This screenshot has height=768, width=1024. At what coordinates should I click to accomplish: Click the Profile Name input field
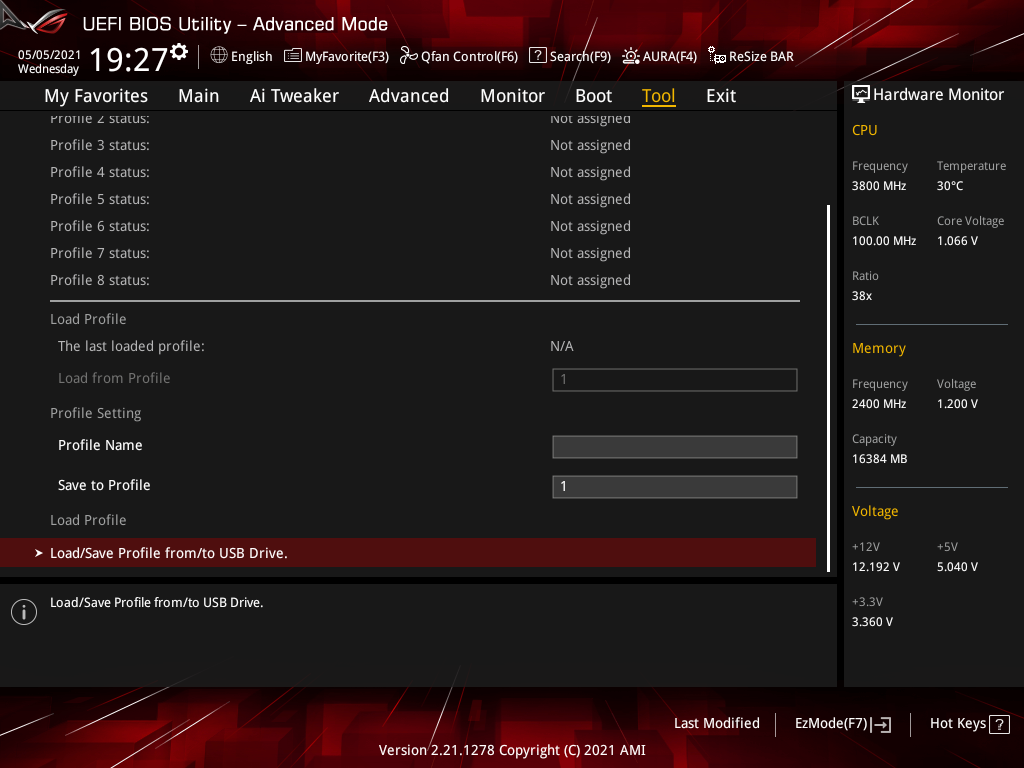tap(675, 447)
